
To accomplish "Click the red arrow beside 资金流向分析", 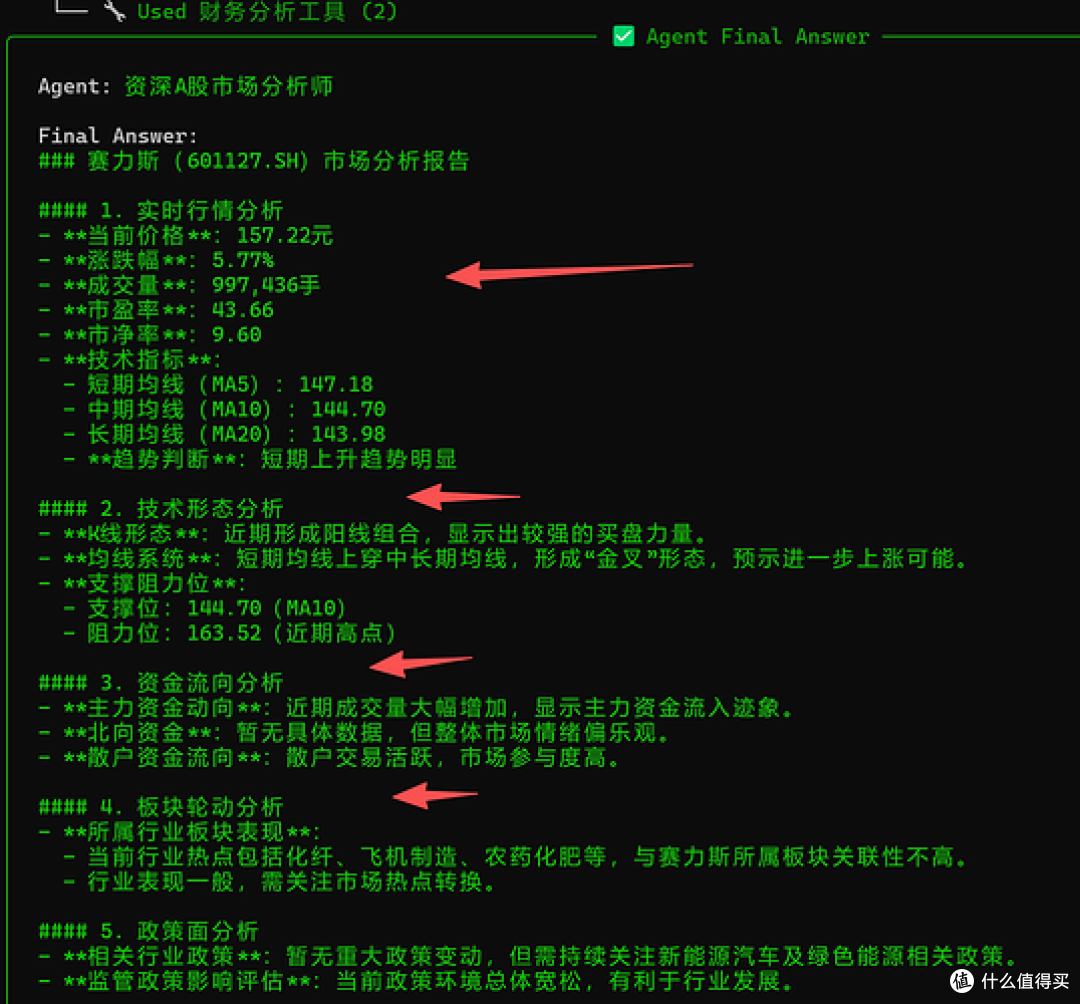I will click(x=420, y=663).
